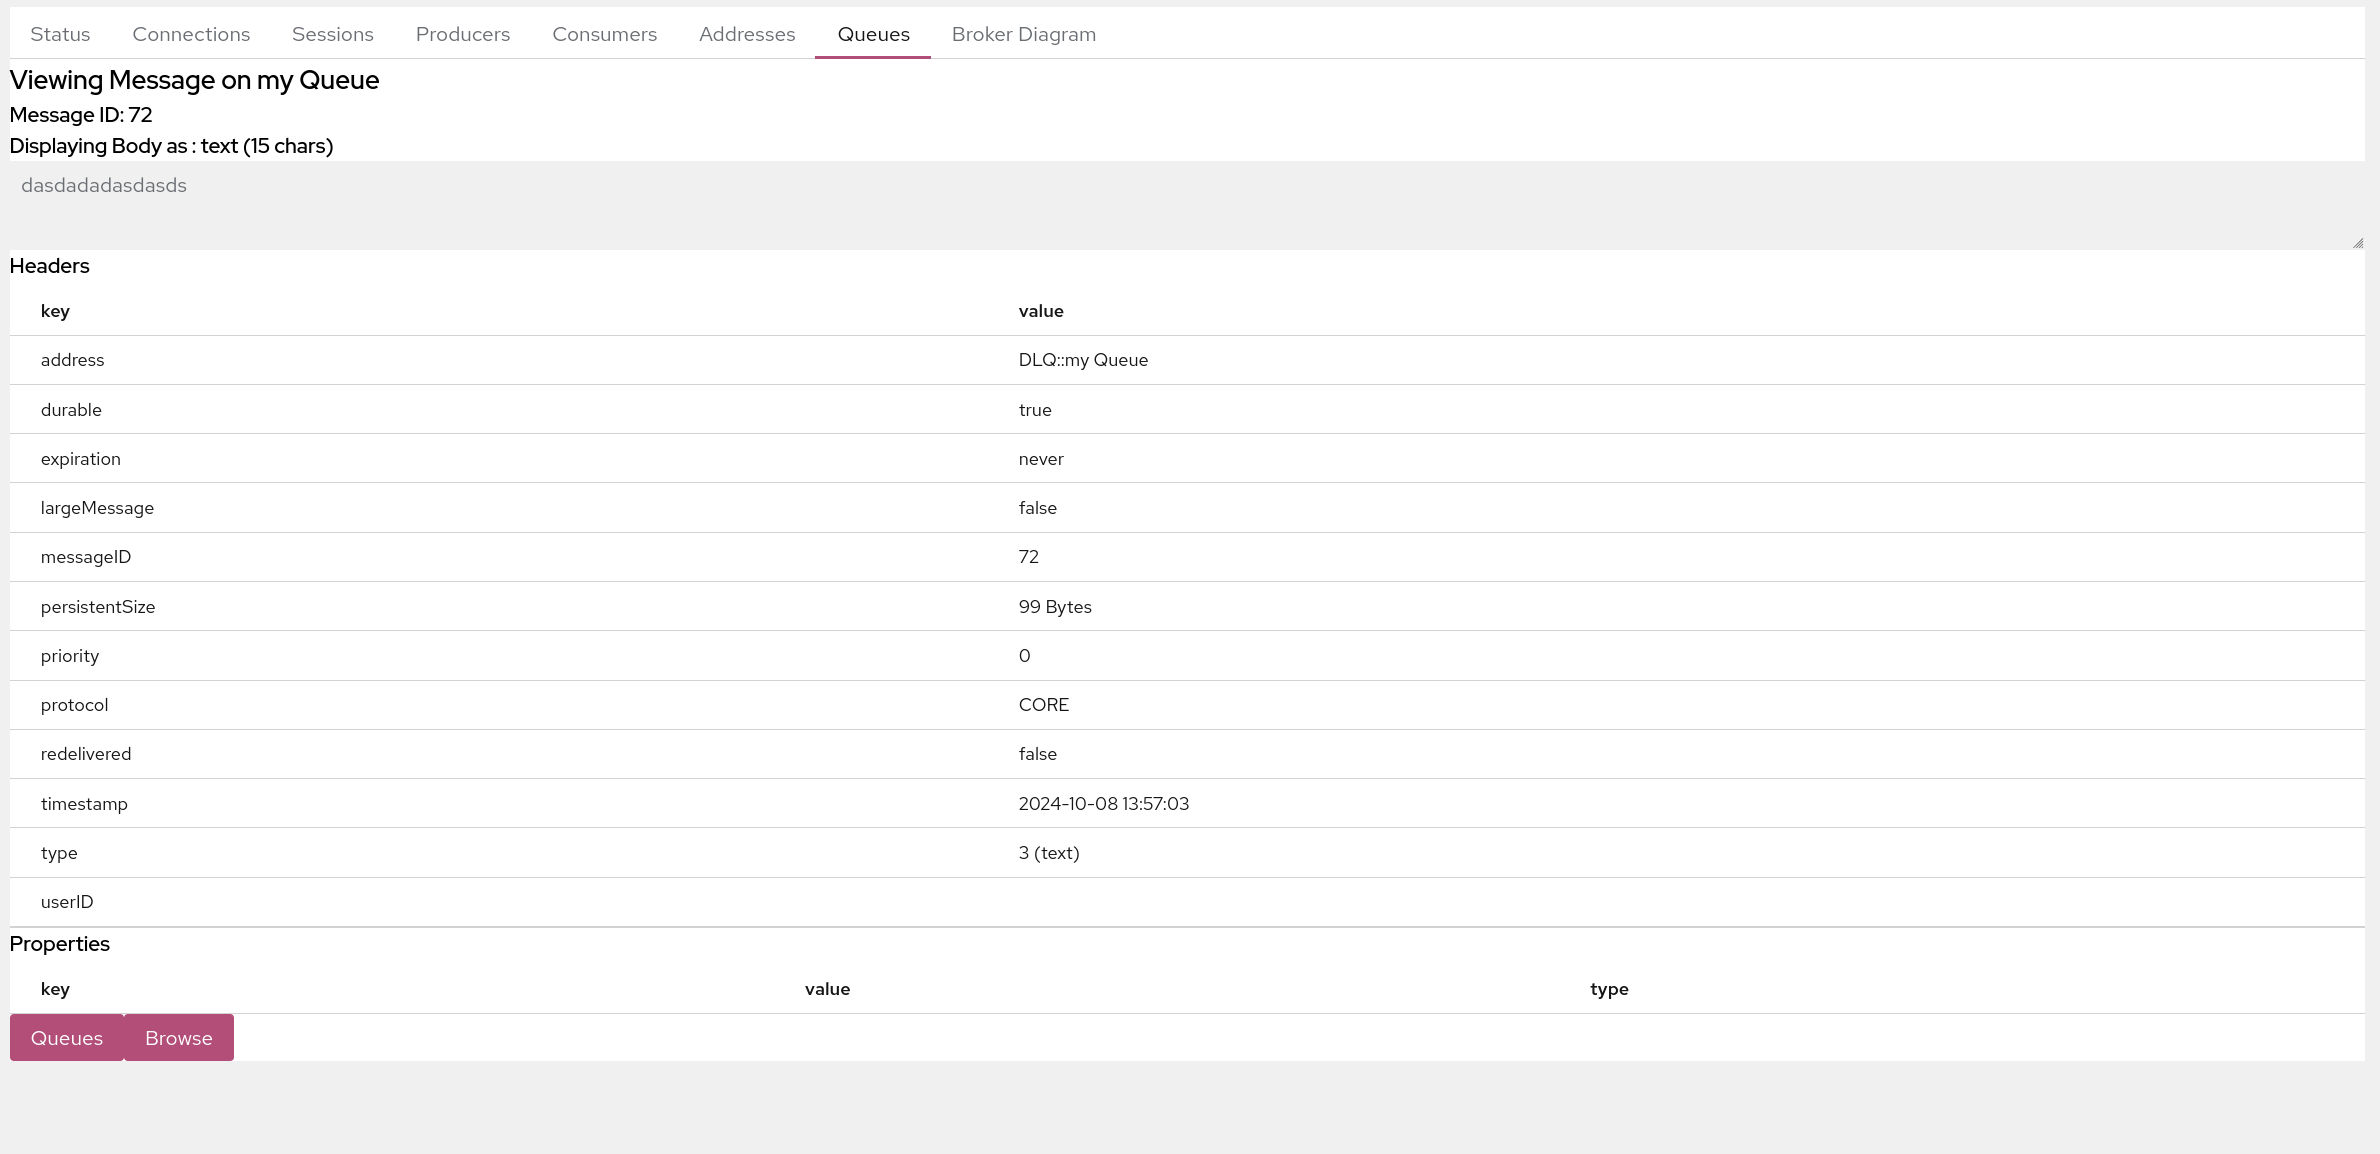Image resolution: width=2380 pixels, height=1154 pixels.
Task: Click the protocol value CORE
Action: [1043, 705]
